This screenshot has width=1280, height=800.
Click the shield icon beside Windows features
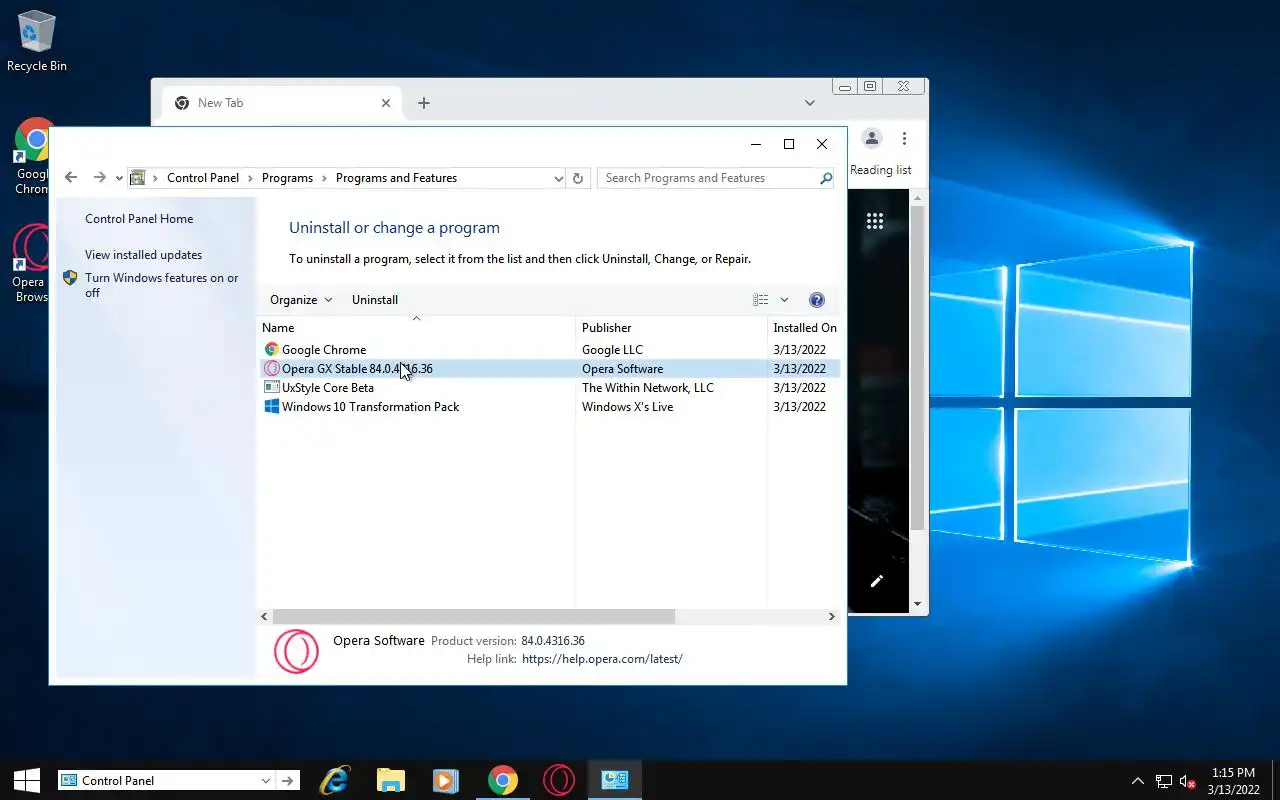tap(70, 278)
